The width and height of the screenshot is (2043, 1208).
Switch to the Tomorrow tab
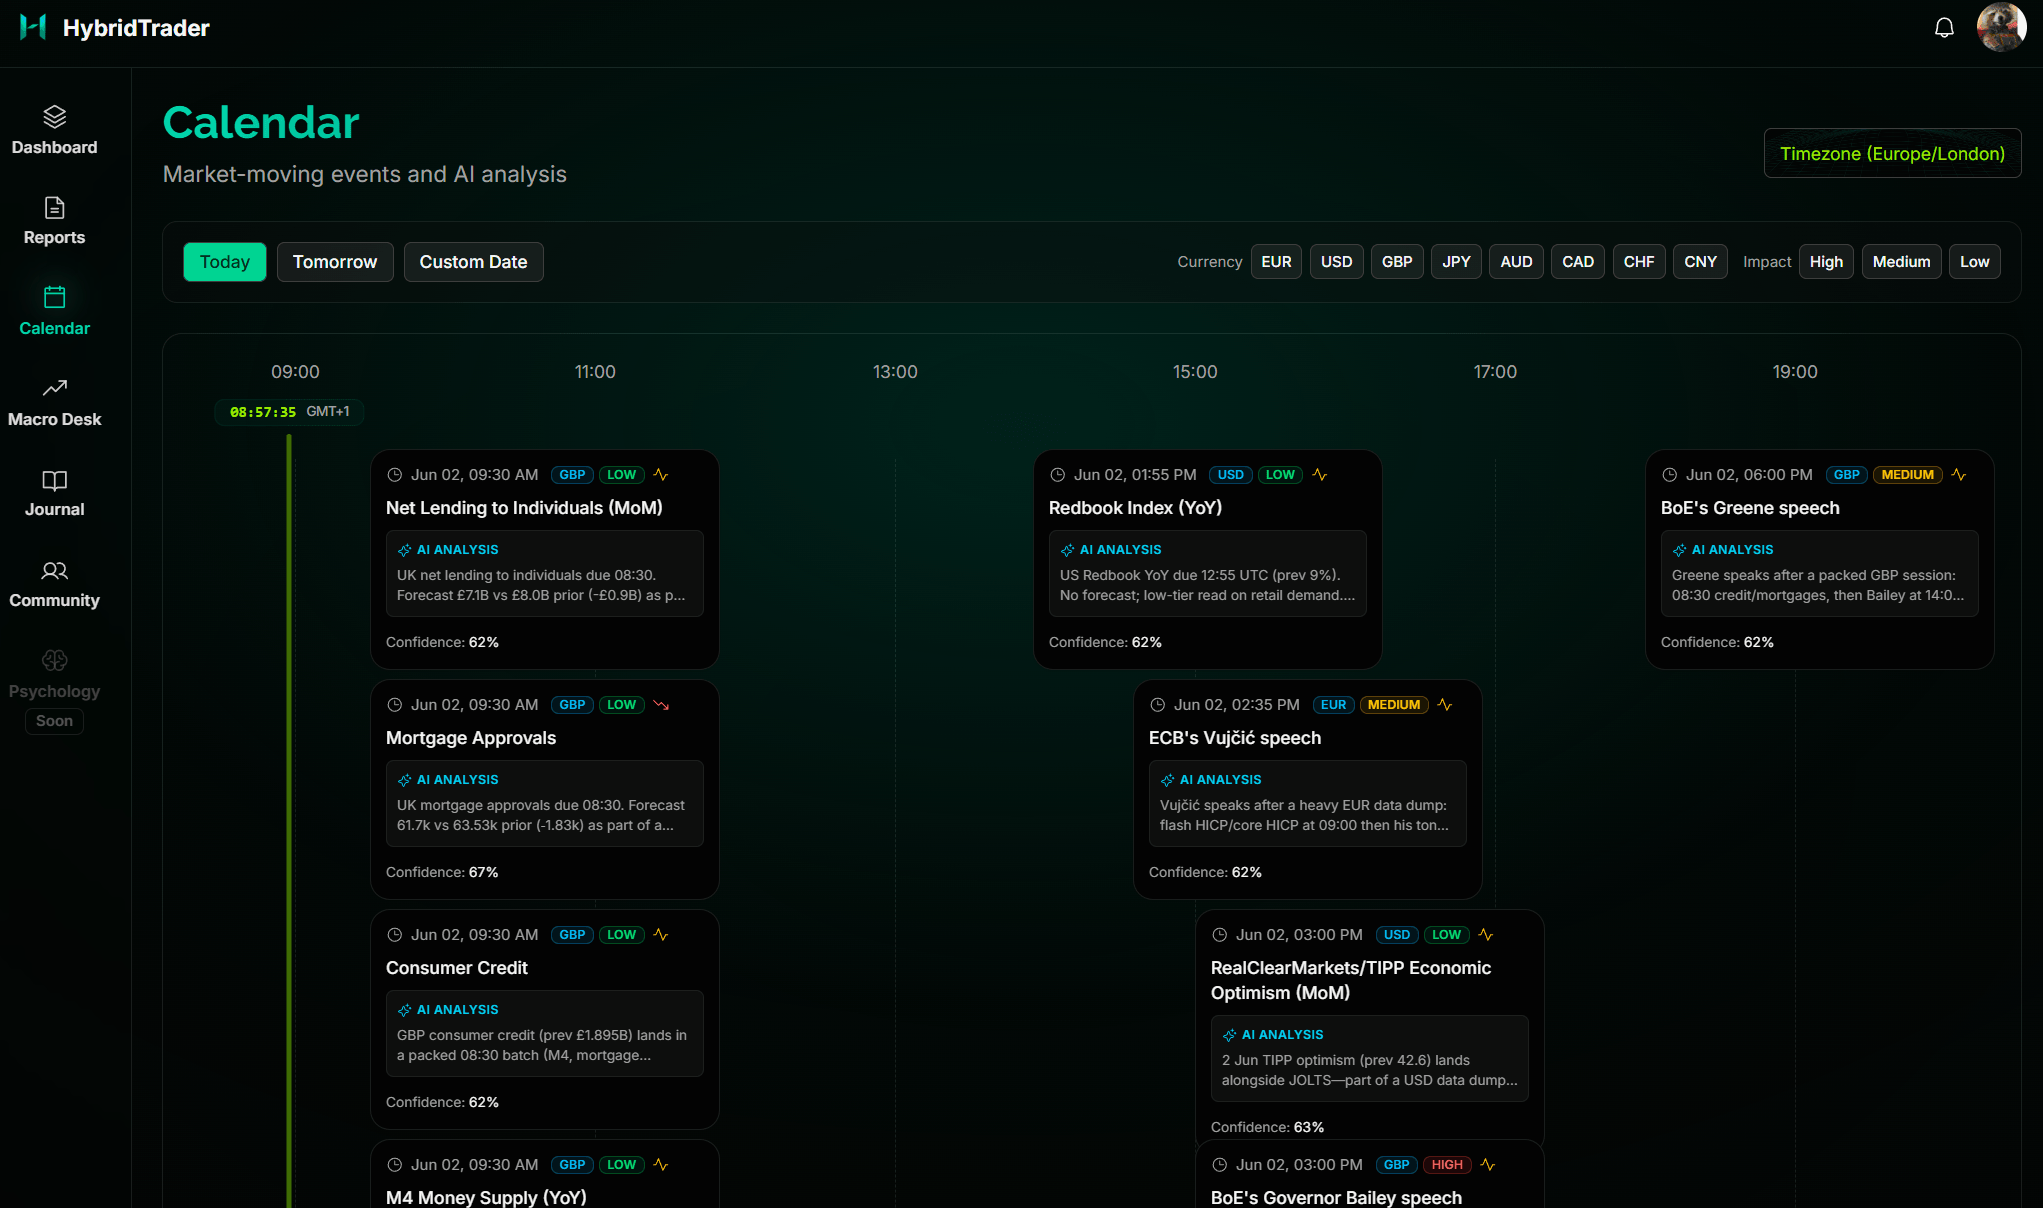[335, 262]
